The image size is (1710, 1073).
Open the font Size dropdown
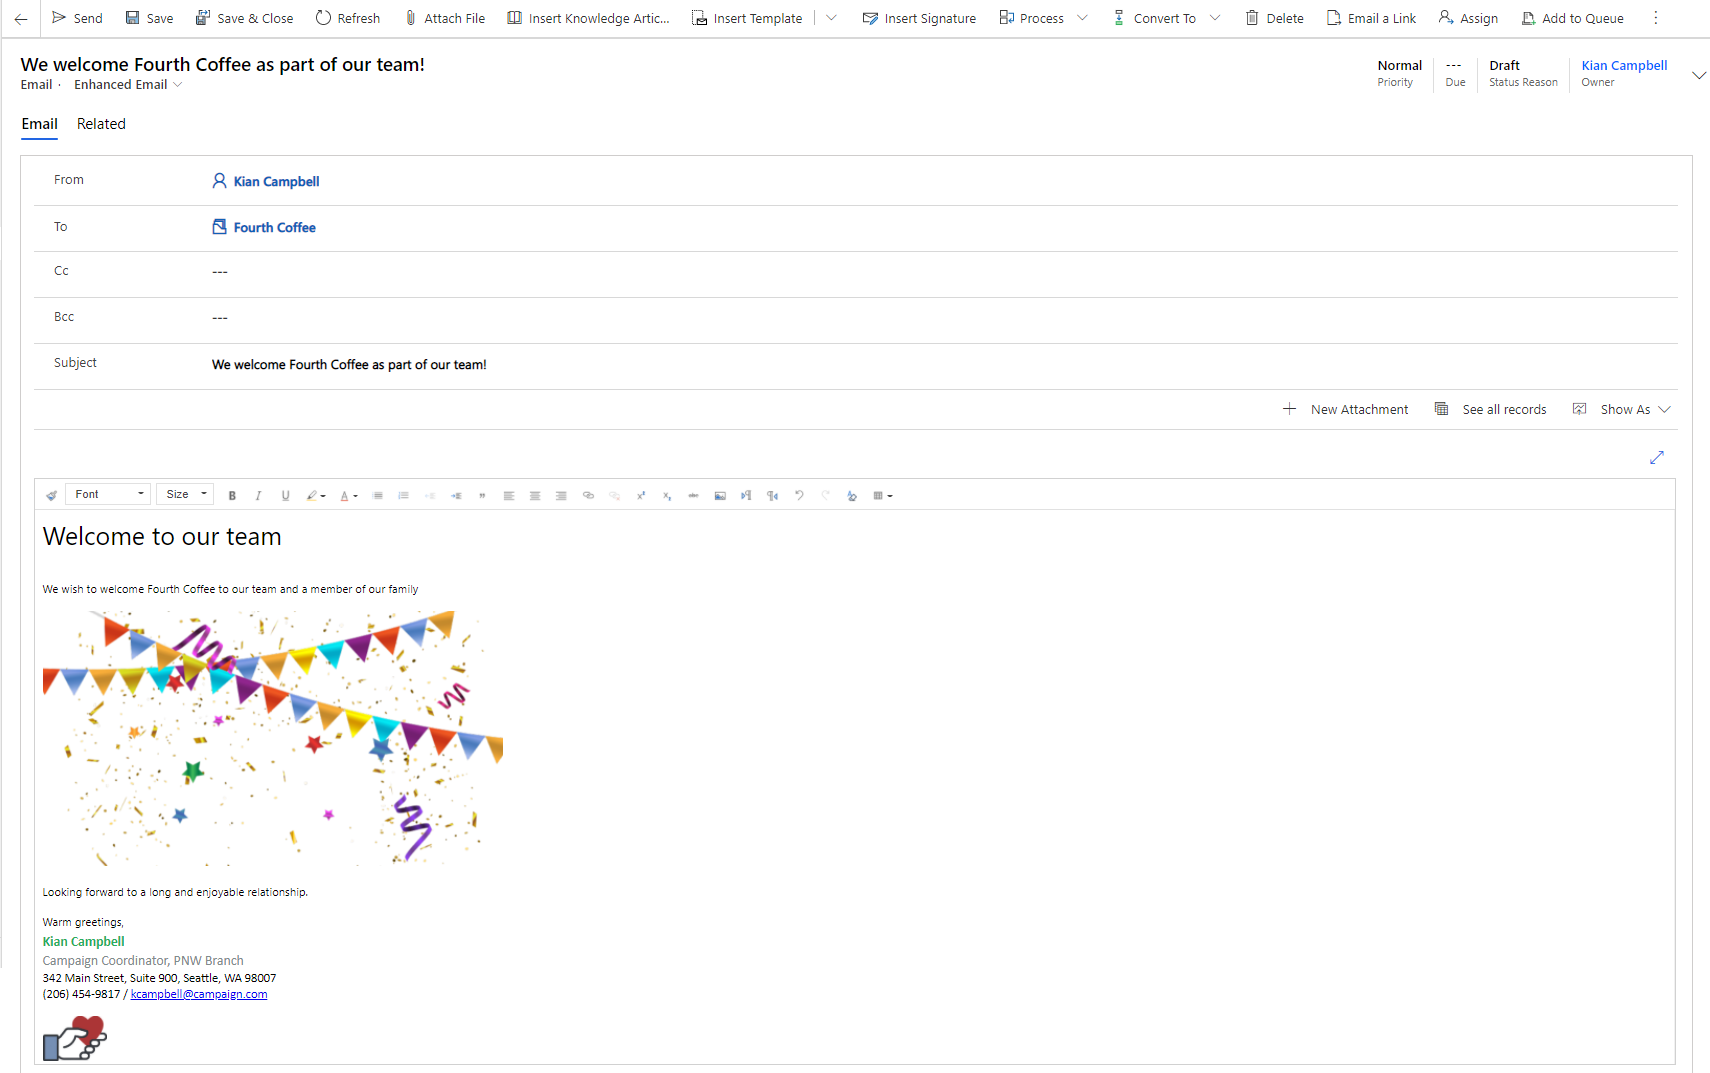click(x=186, y=494)
